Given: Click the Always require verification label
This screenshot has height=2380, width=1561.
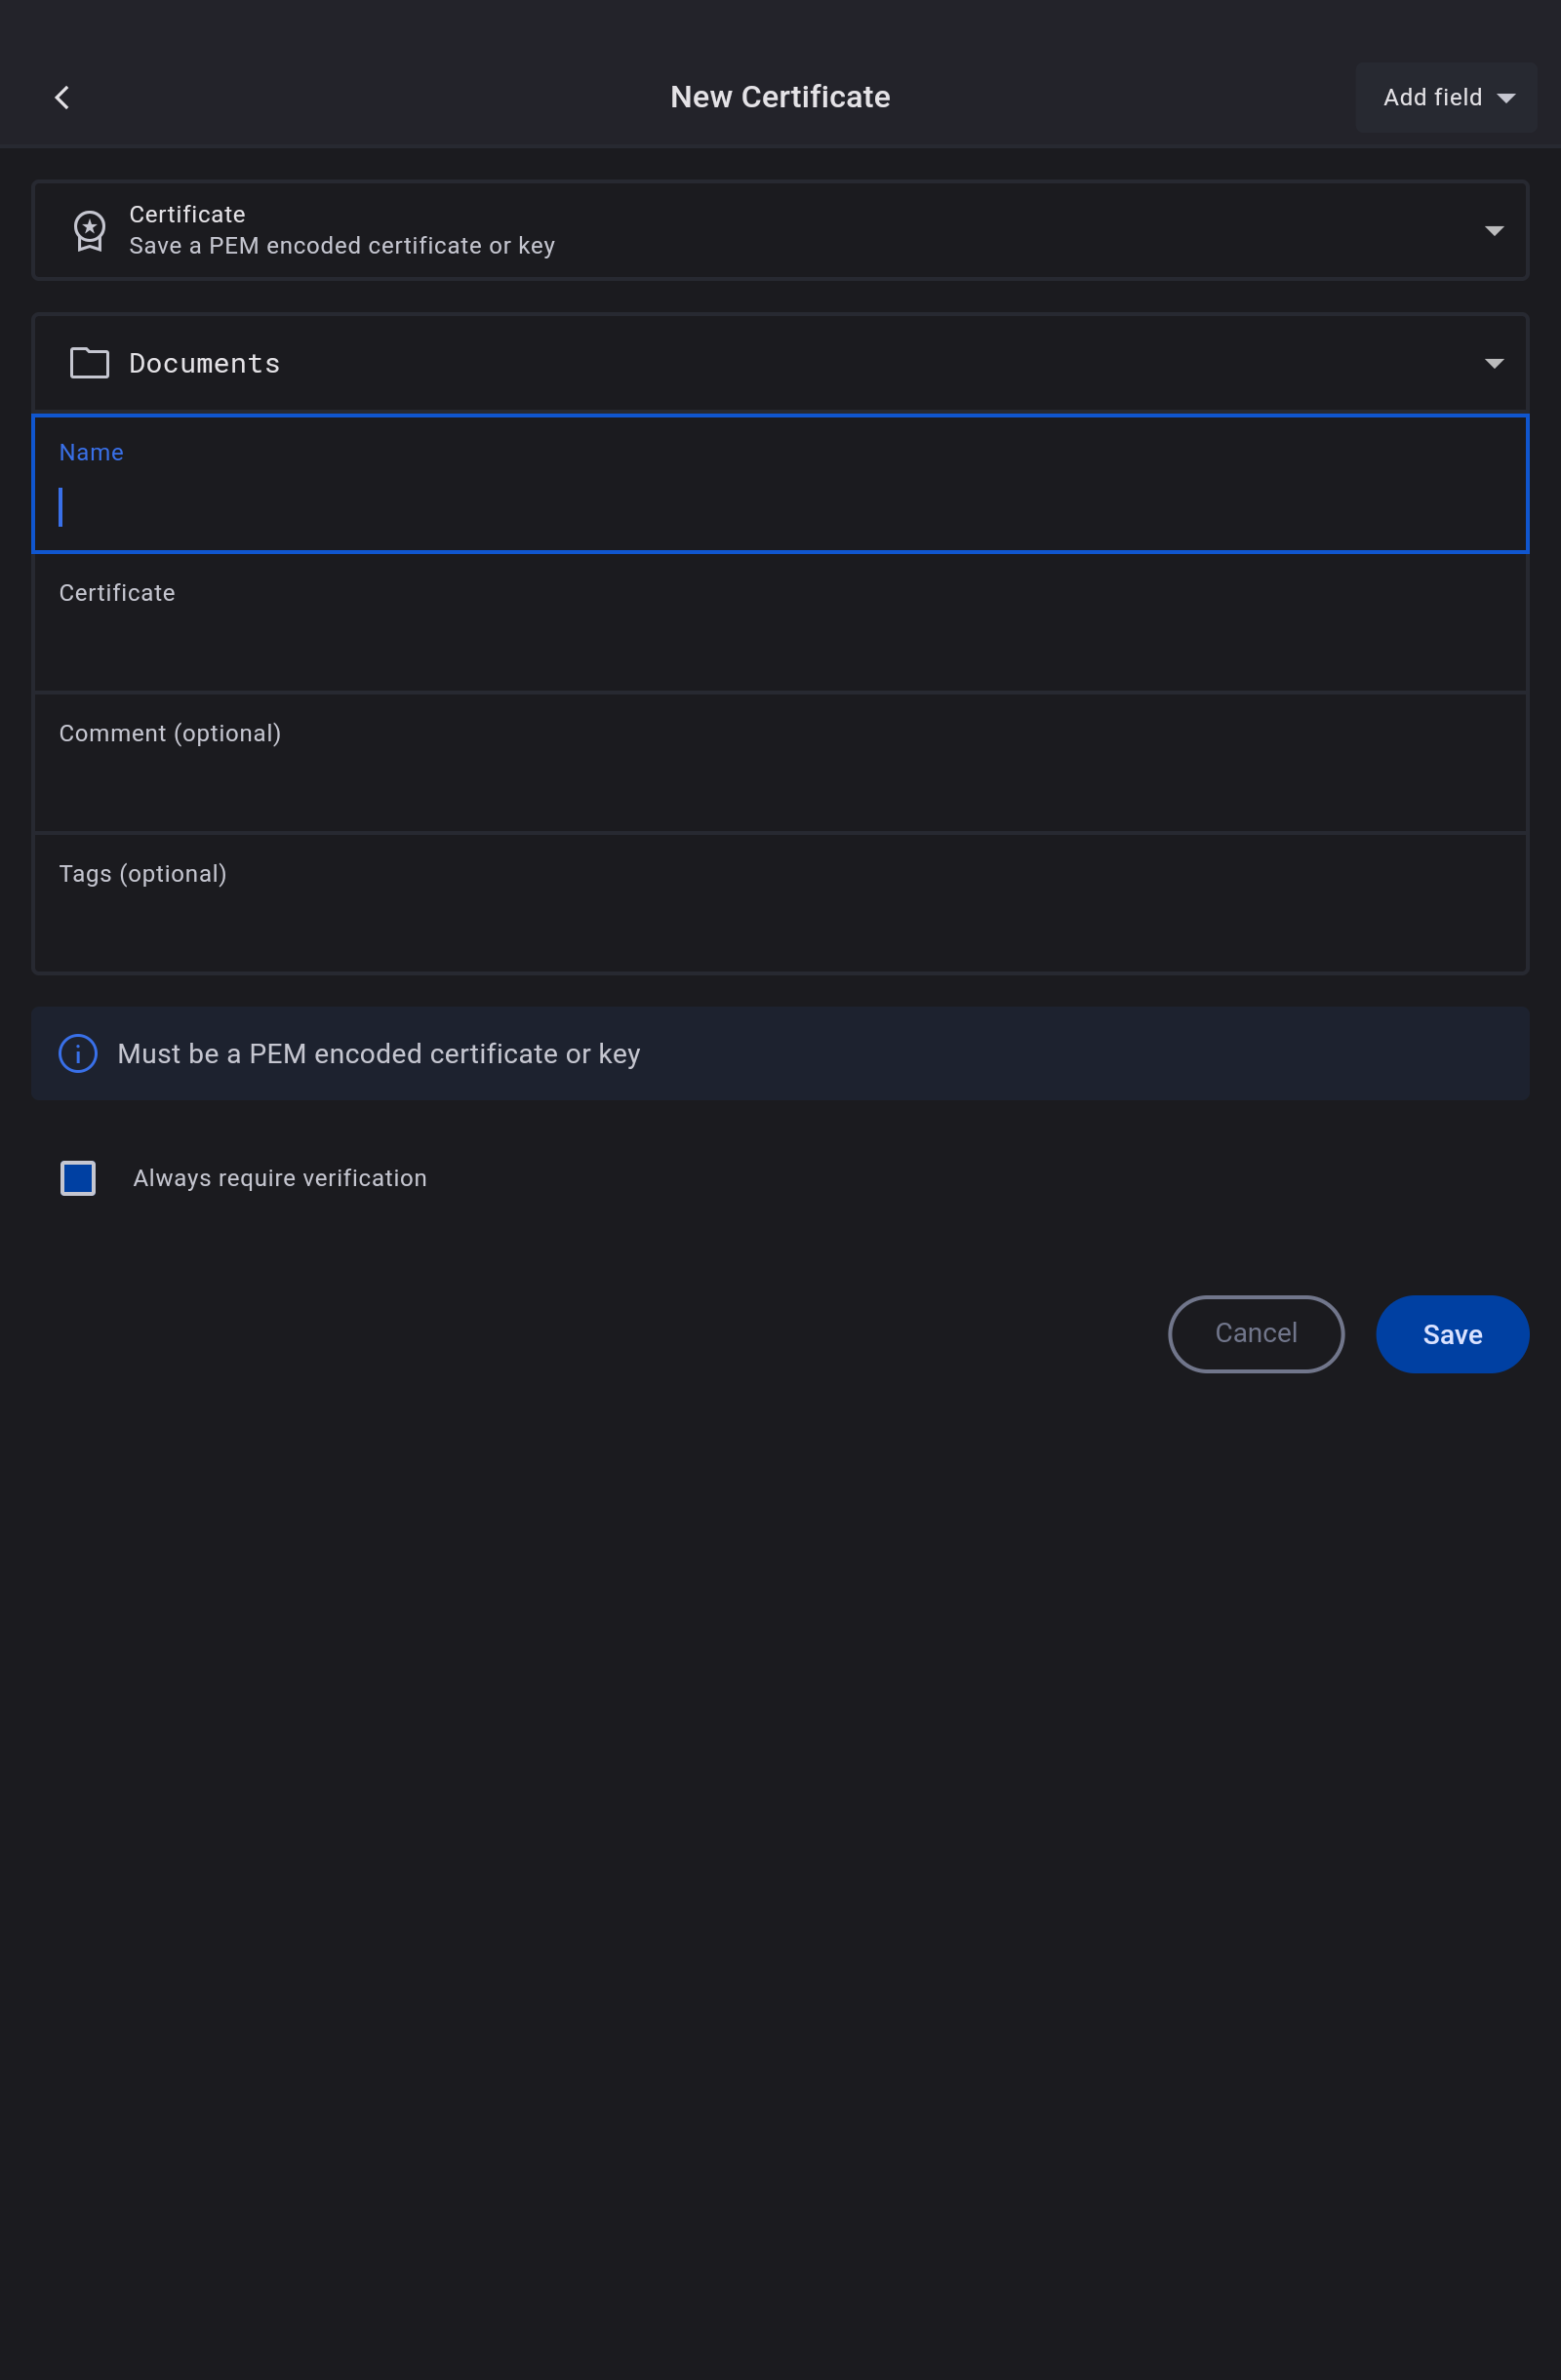Looking at the screenshot, I should [280, 1178].
